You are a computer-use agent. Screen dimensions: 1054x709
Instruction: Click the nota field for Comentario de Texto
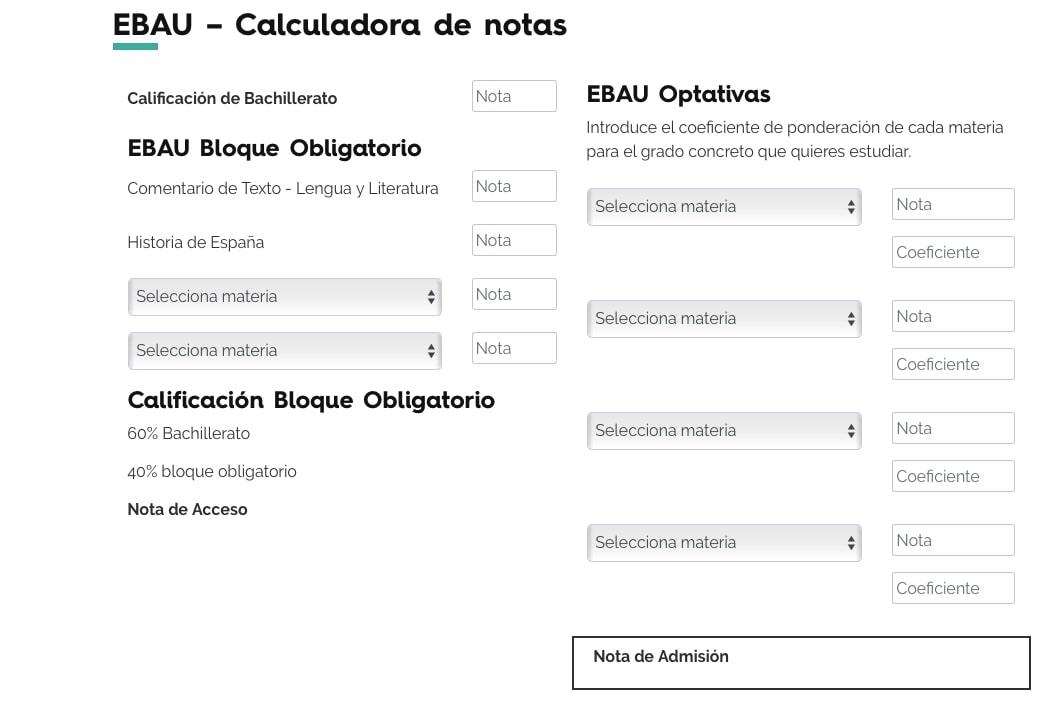(x=514, y=185)
